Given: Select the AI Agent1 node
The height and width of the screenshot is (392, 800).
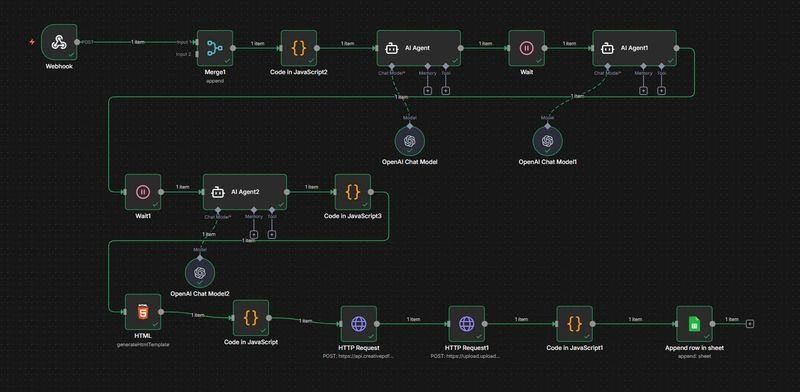Looking at the screenshot, I should tap(634, 48).
